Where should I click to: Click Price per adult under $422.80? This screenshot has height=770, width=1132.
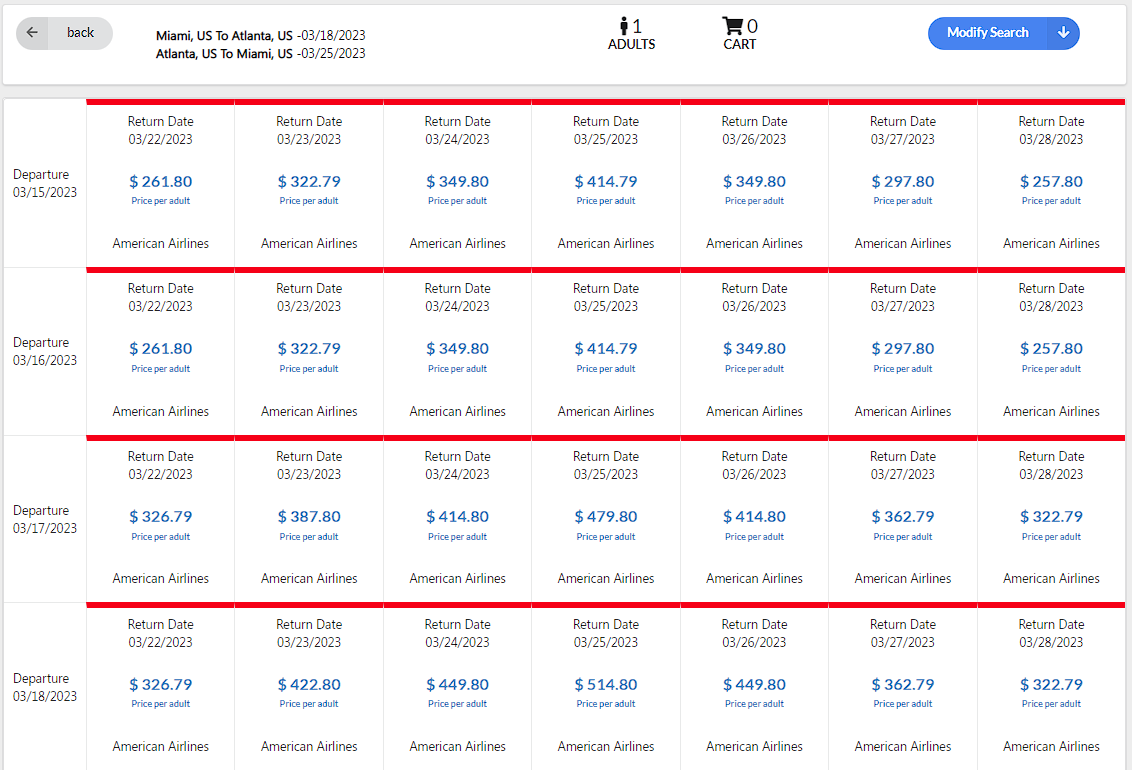pyautogui.click(x=309, y=704)
